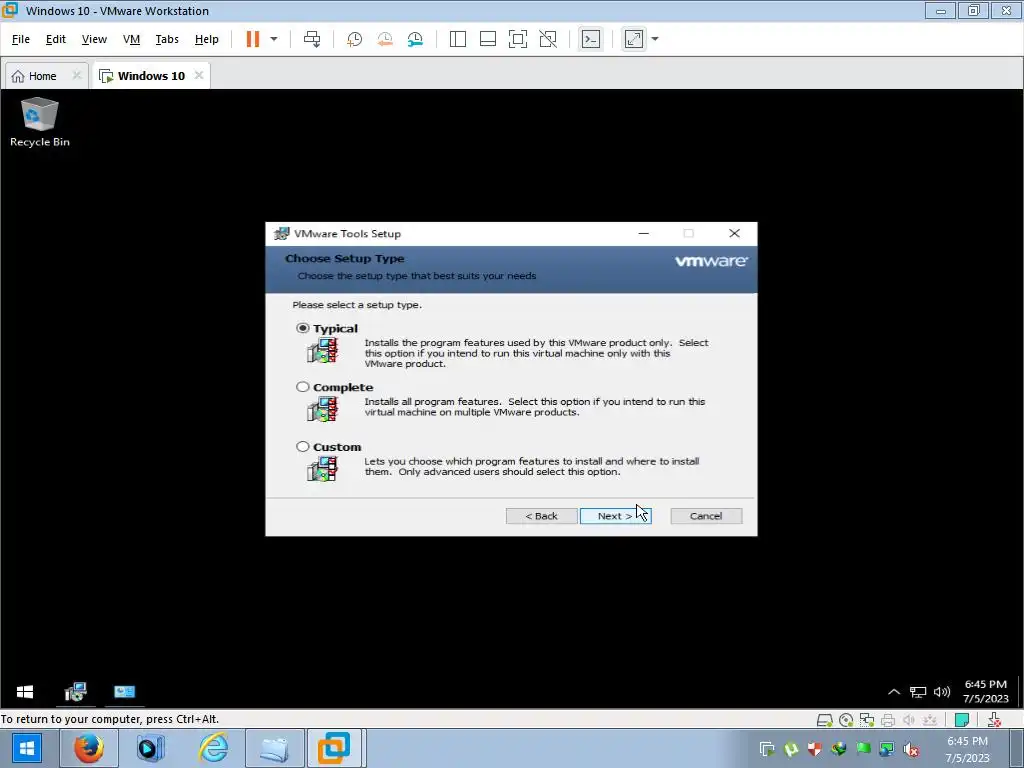1024x768 pixels.
Task: Click VMware Workstation host taskbar icon
Action: tap(334, 748)
